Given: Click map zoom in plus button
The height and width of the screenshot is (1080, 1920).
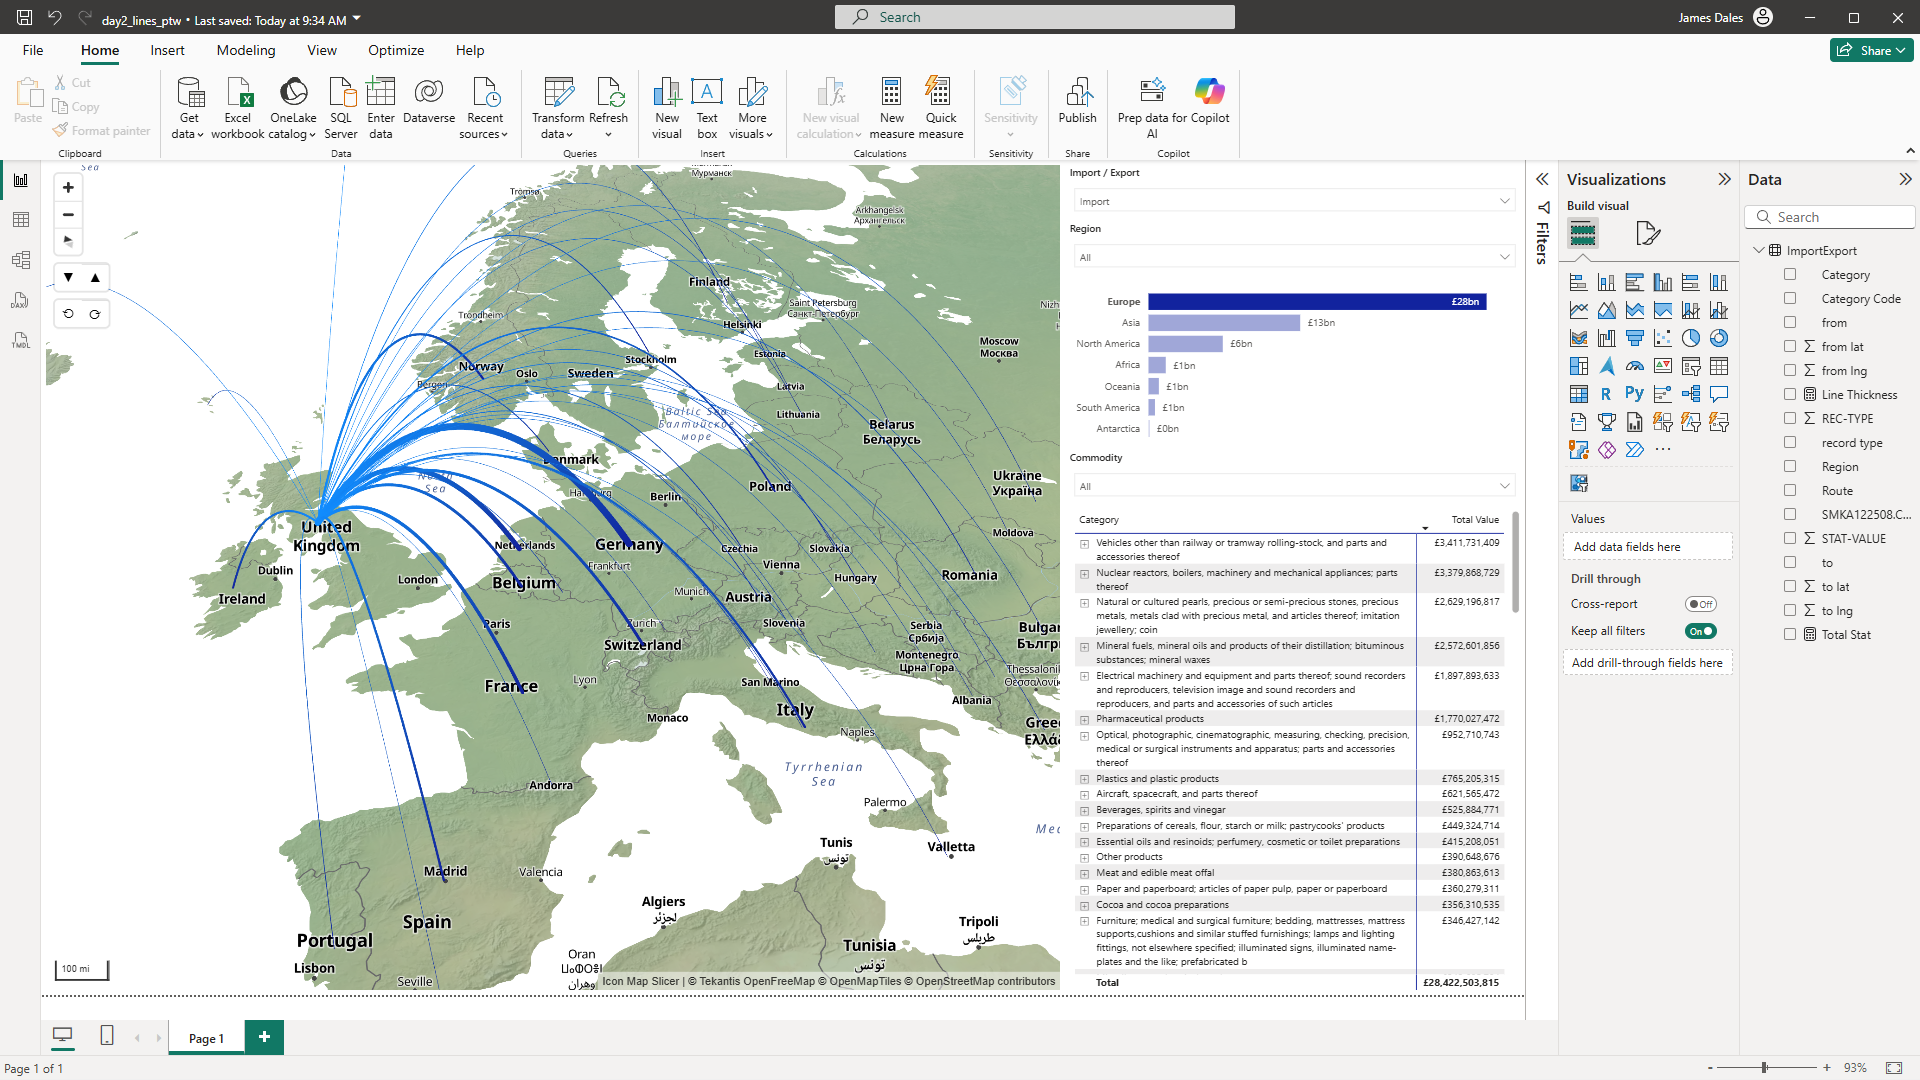Looking at the screenshot, I should click(x=68, y=188).
